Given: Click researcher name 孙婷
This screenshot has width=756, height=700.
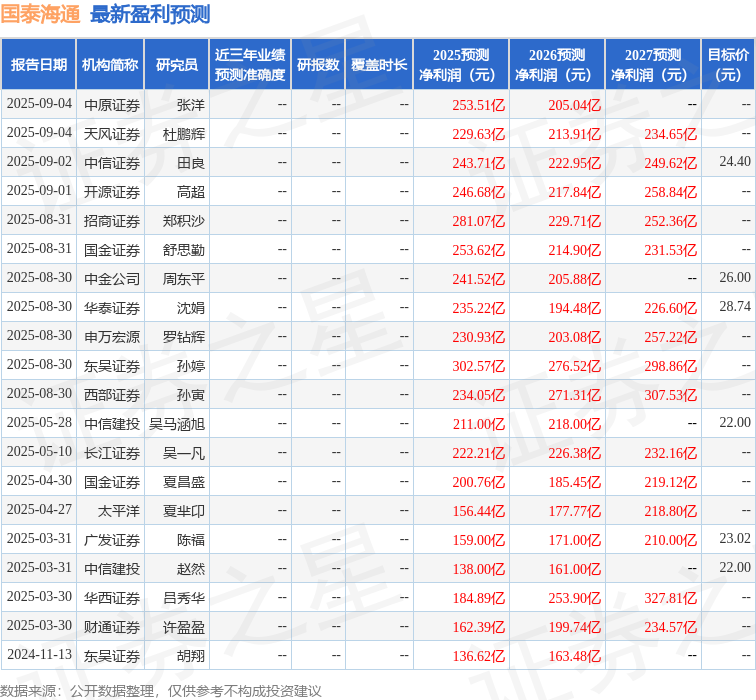Looking at the screenshot, I should click(x=191, y=366).
